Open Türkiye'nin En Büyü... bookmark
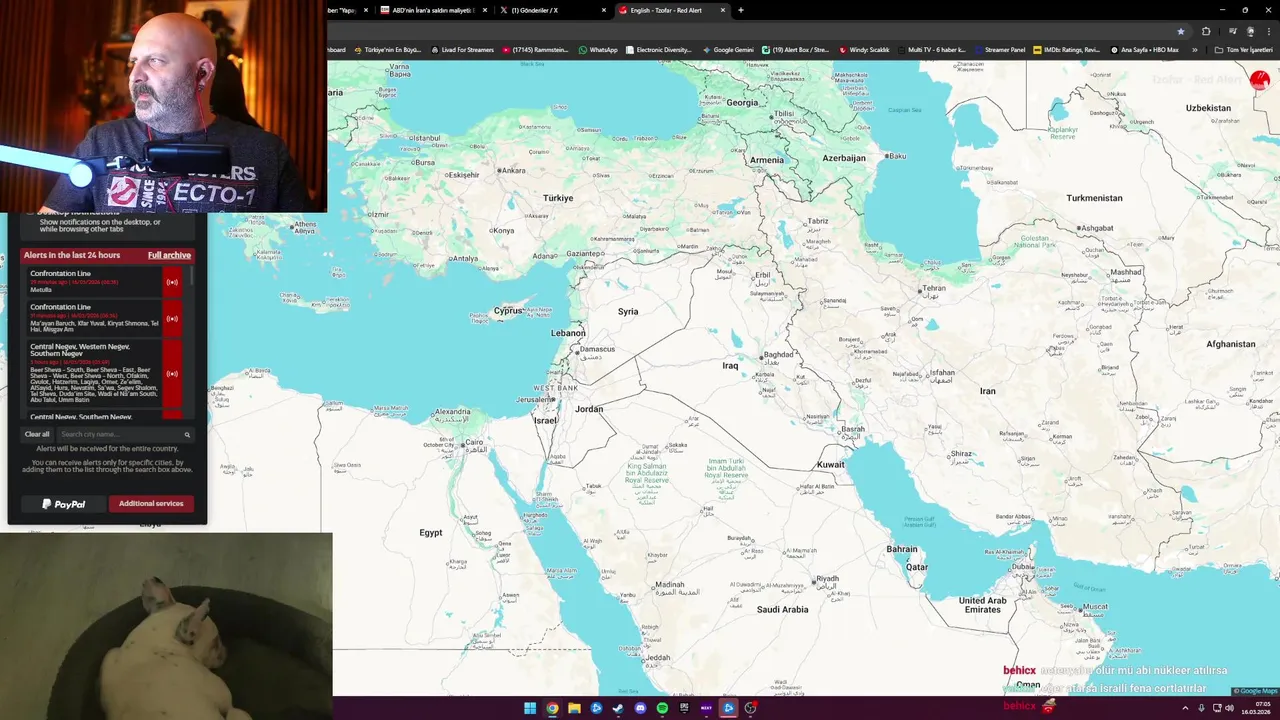Image resolution: width=1280 pixels, height=720 pixels. coord(388,49)
